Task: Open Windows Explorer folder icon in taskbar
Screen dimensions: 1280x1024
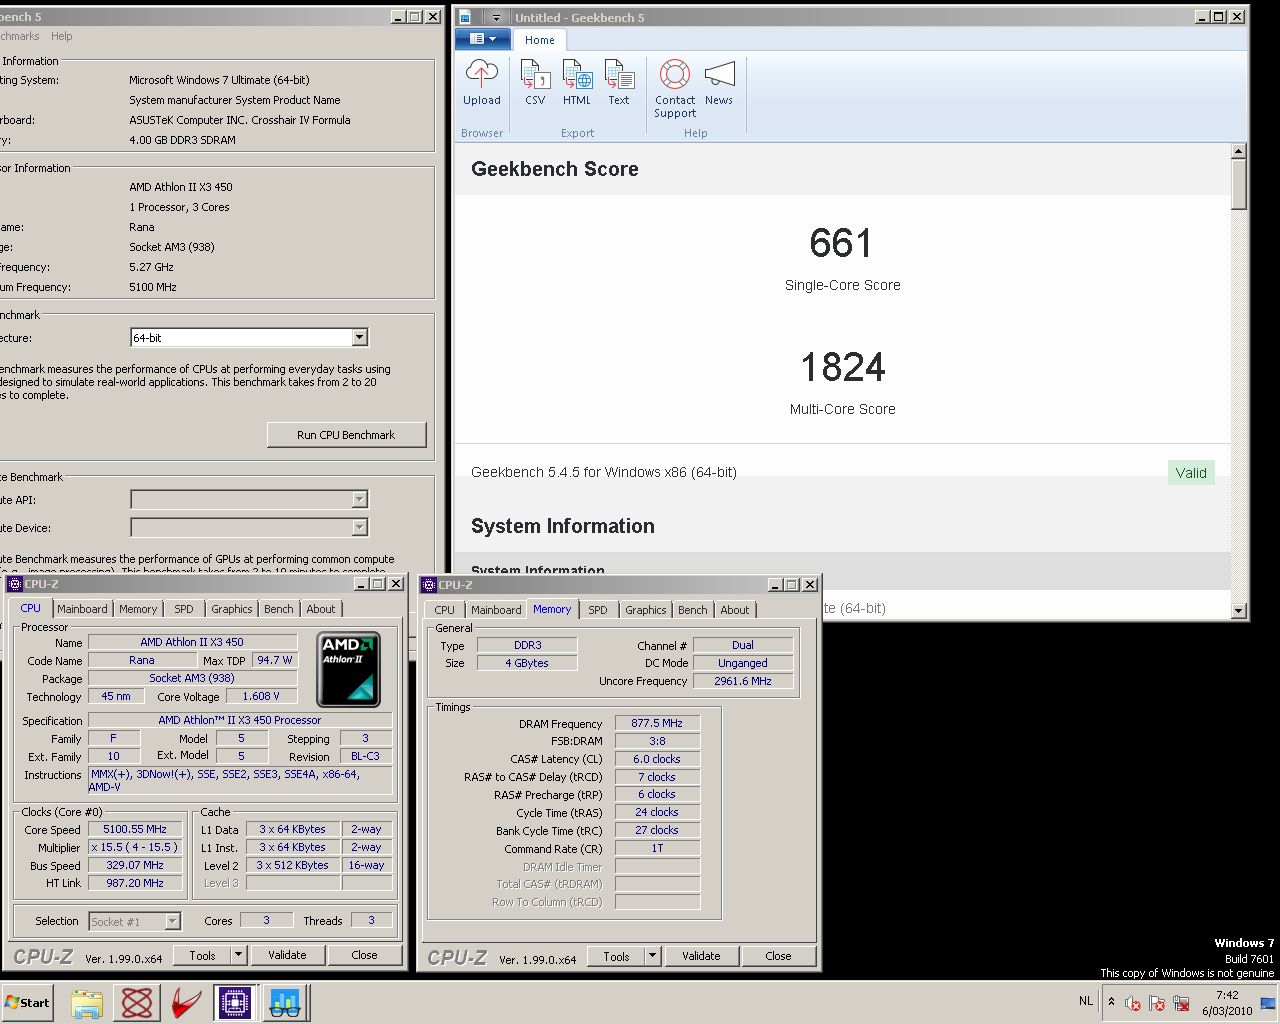Action: click(87, 1003)
